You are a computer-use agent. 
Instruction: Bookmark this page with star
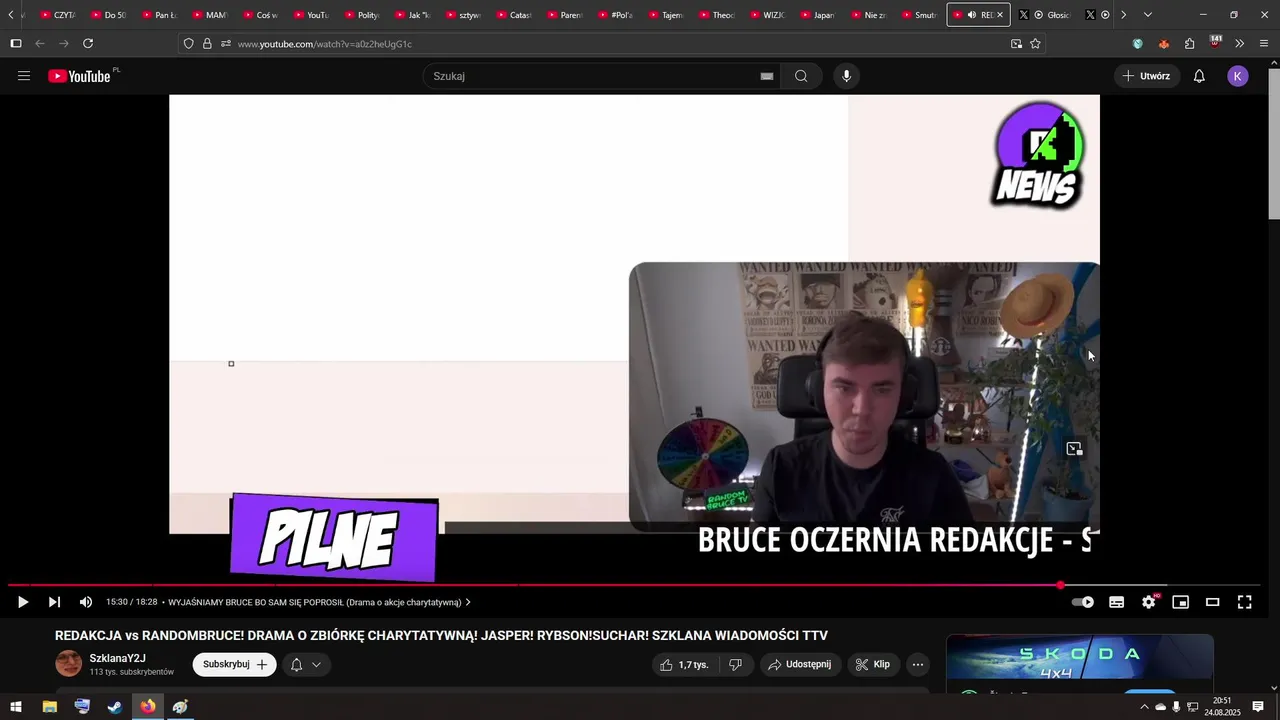coord(1035,44)
